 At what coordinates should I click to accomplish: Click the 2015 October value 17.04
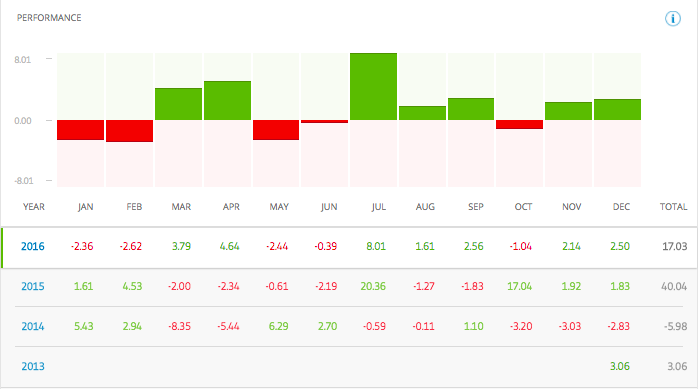(x=519, y=286)
